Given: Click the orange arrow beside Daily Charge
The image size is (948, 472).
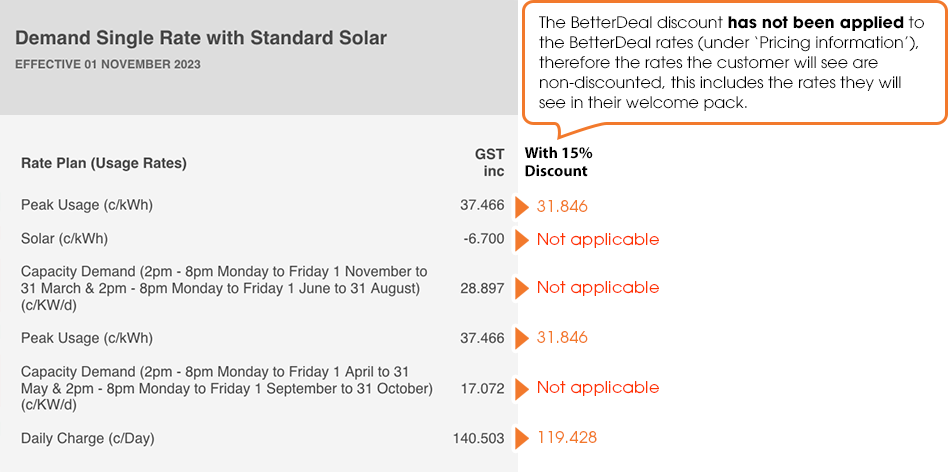Looking at the screenshot, I should pos(522,438).
